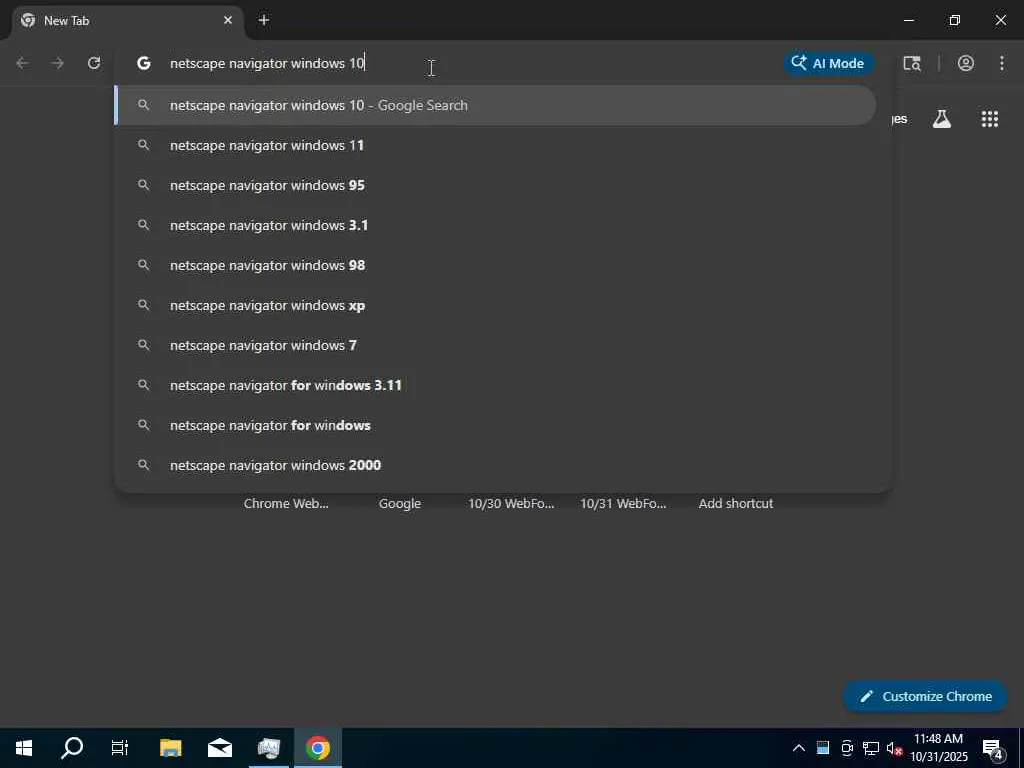Viewport: 1024px width, 768px height.
Task: Select suggestion 'netscape navigator windows 7'
Action: point(495,345)
